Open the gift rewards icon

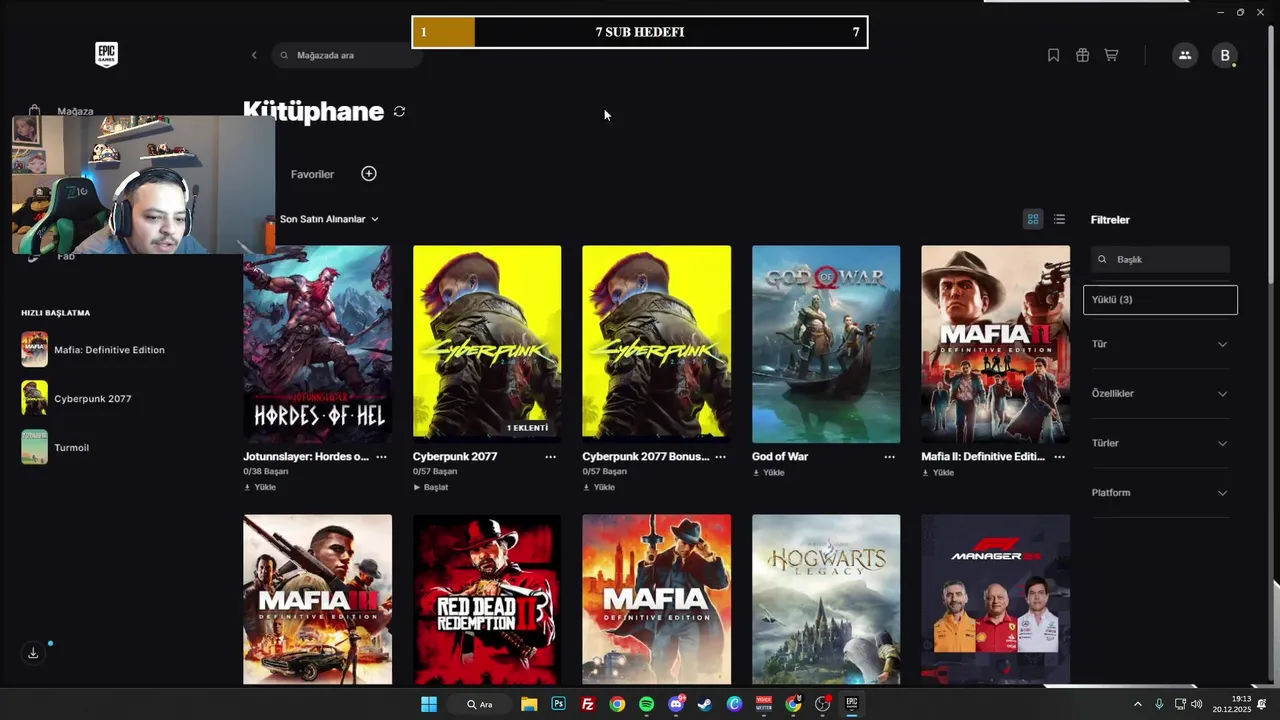click(1082, 55)
